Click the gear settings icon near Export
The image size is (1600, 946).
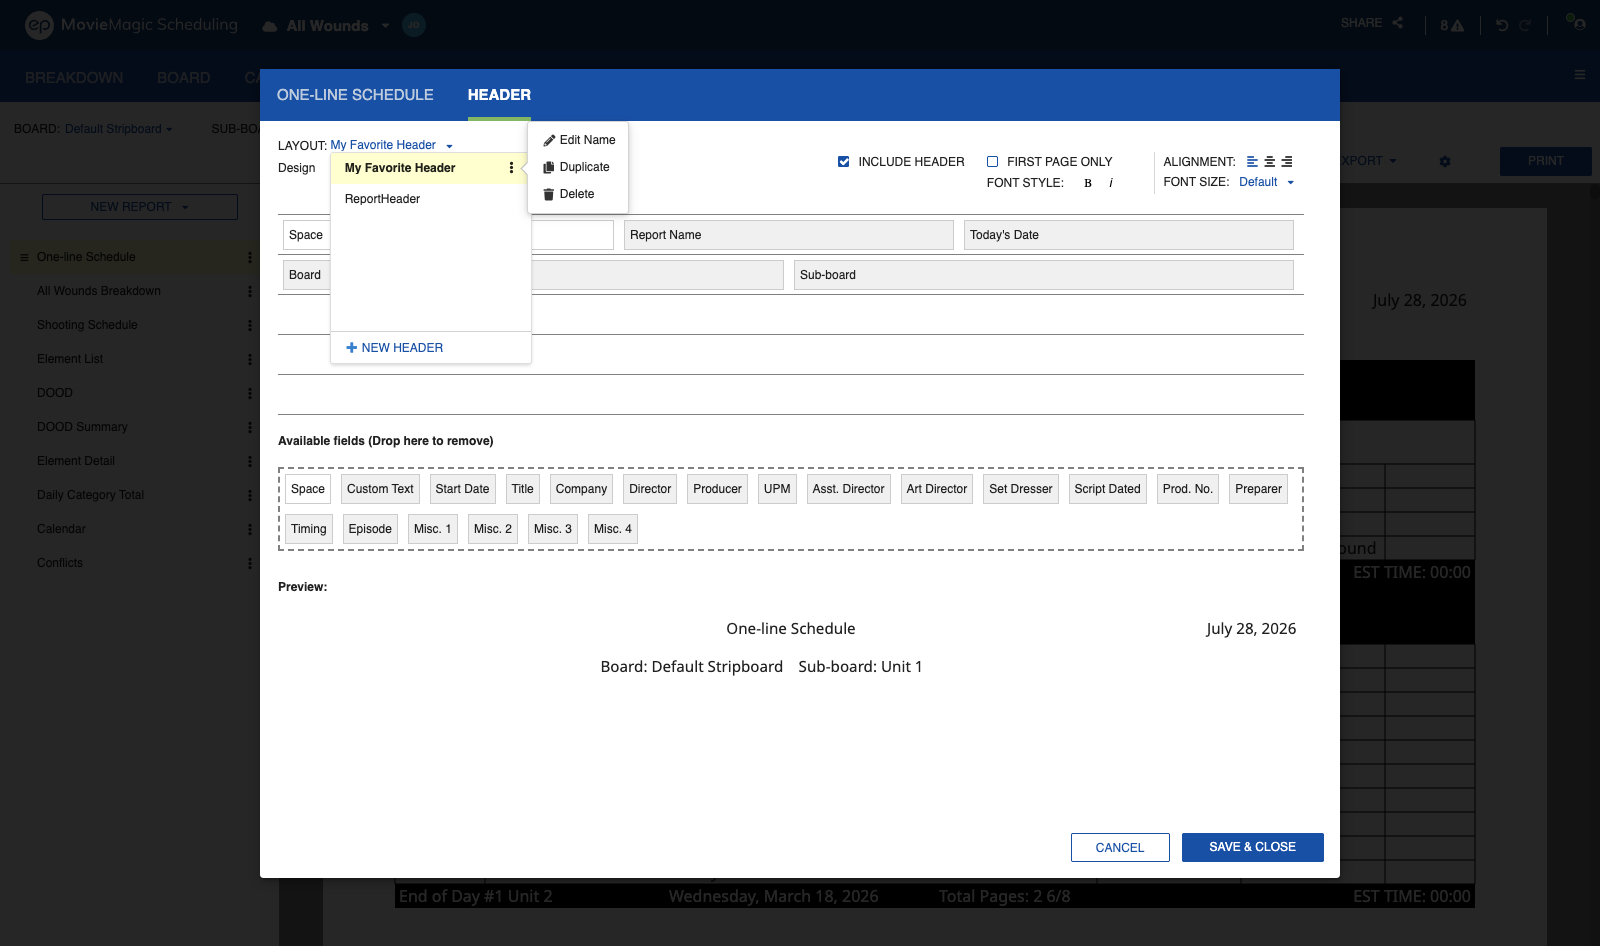coord(1445,161)
